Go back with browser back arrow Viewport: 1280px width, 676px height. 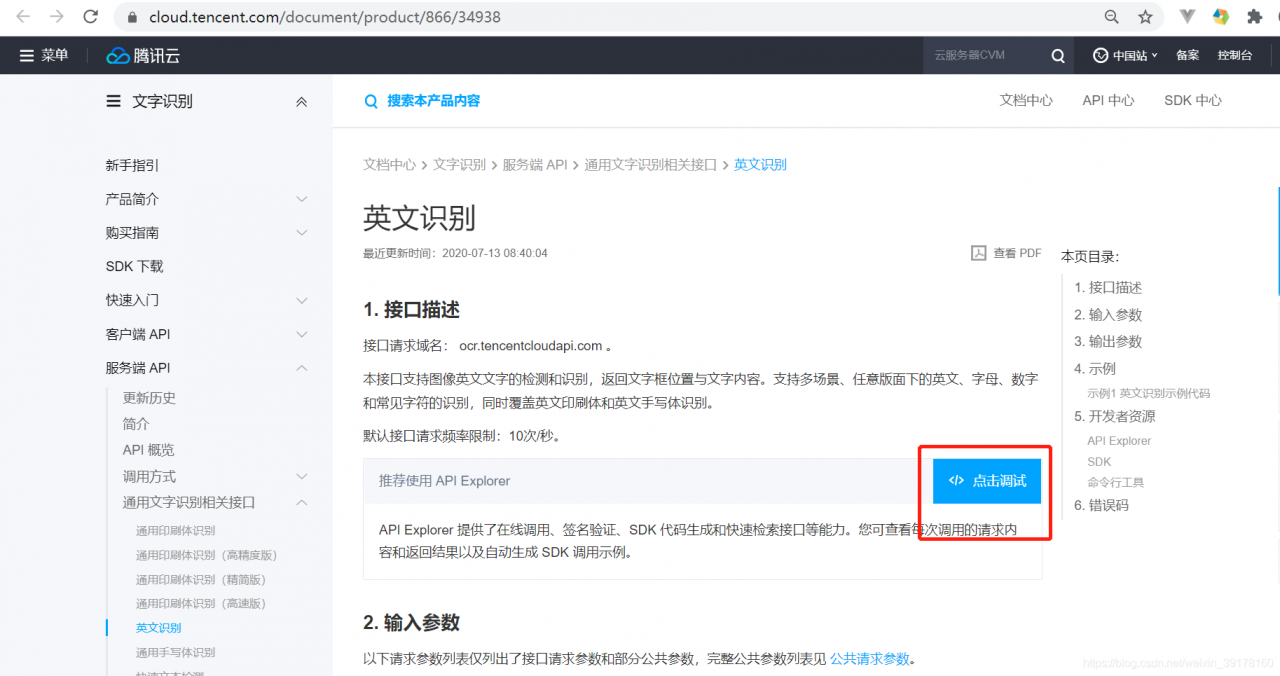click(x=23, y=17)
